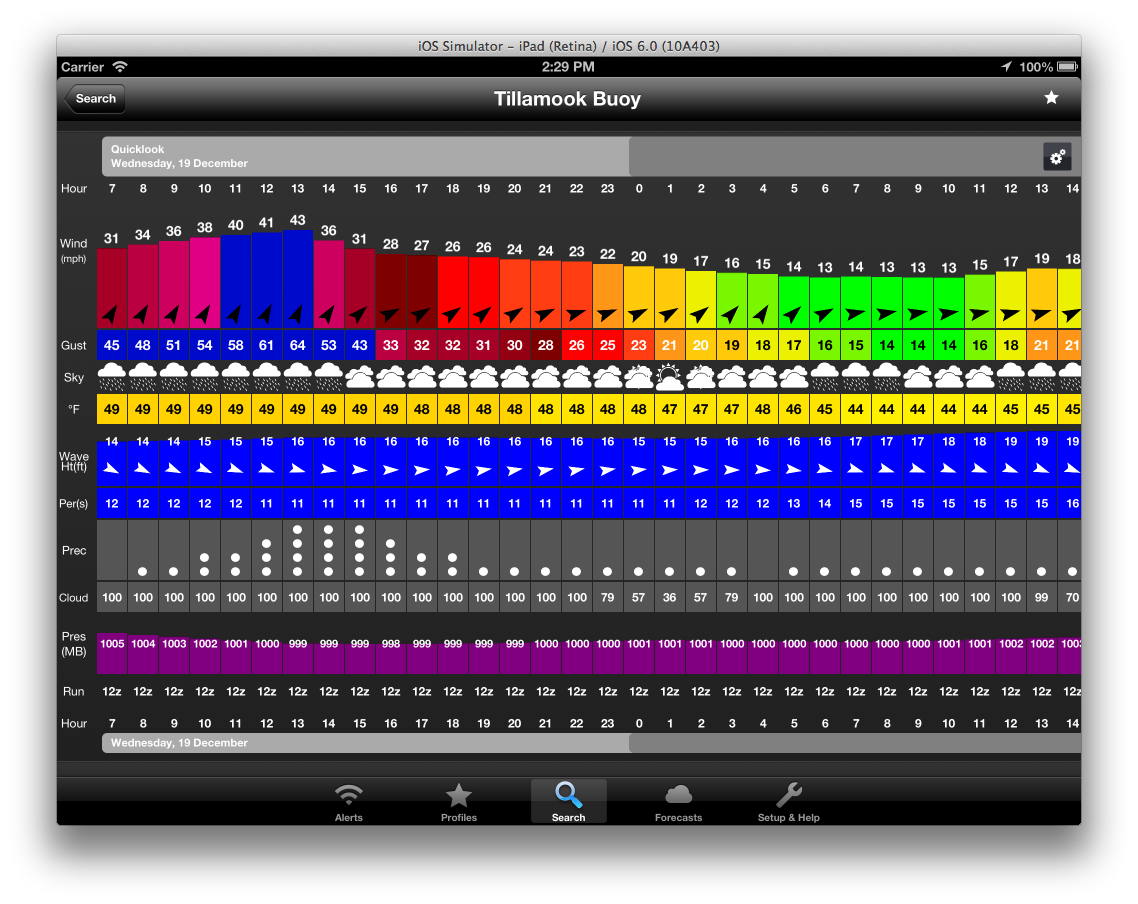
Task: Click the temperature cell showing 46
Action: 794,409
